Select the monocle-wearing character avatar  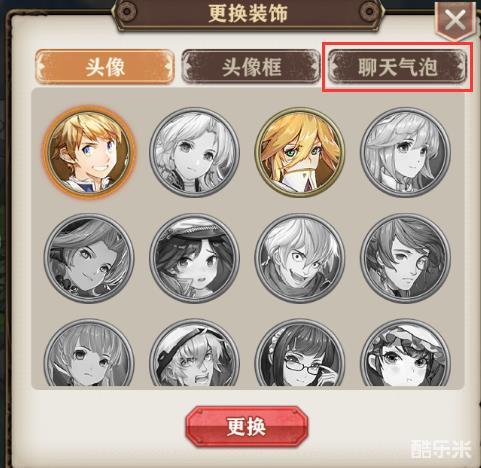point(405,259)
